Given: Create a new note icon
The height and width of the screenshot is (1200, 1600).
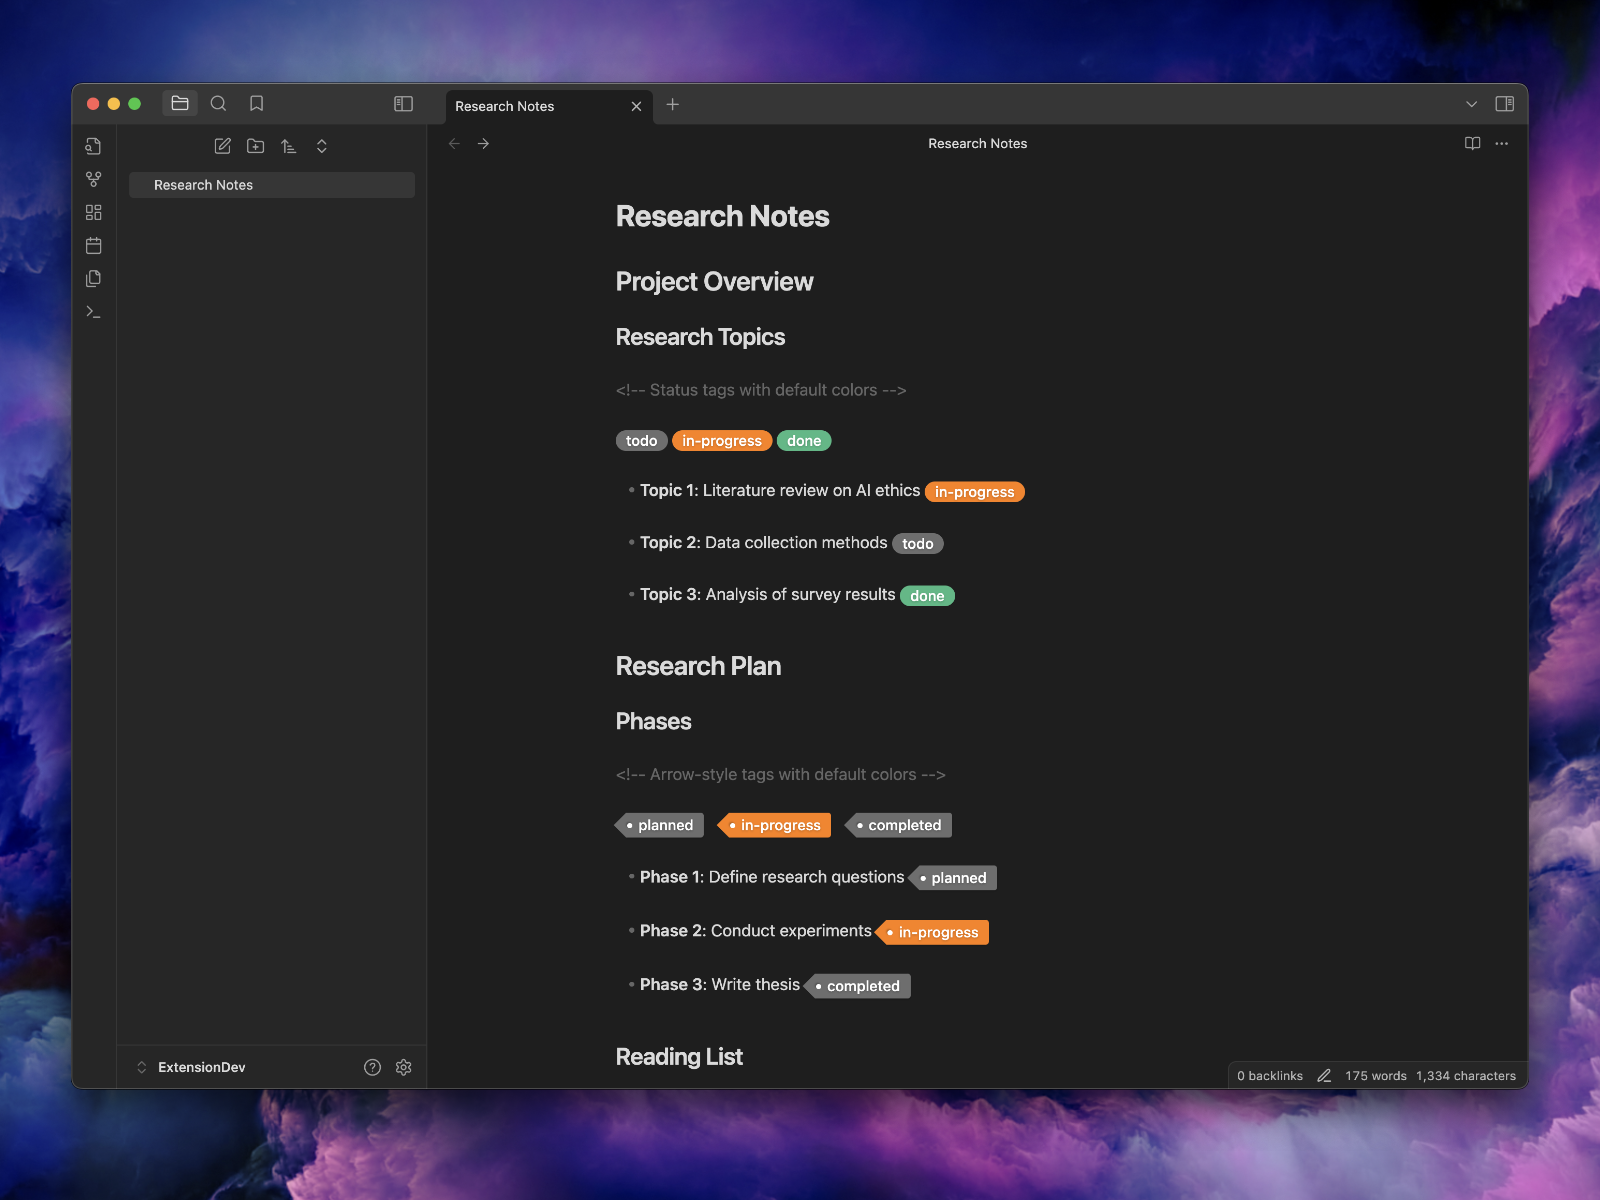Looking at the screenshot, I should point(223,146).
